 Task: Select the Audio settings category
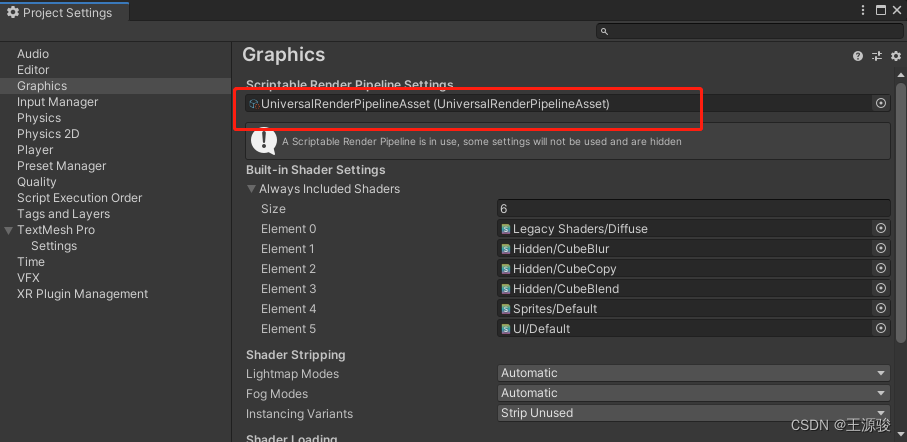pyautogui.click(x=33, y=54)
